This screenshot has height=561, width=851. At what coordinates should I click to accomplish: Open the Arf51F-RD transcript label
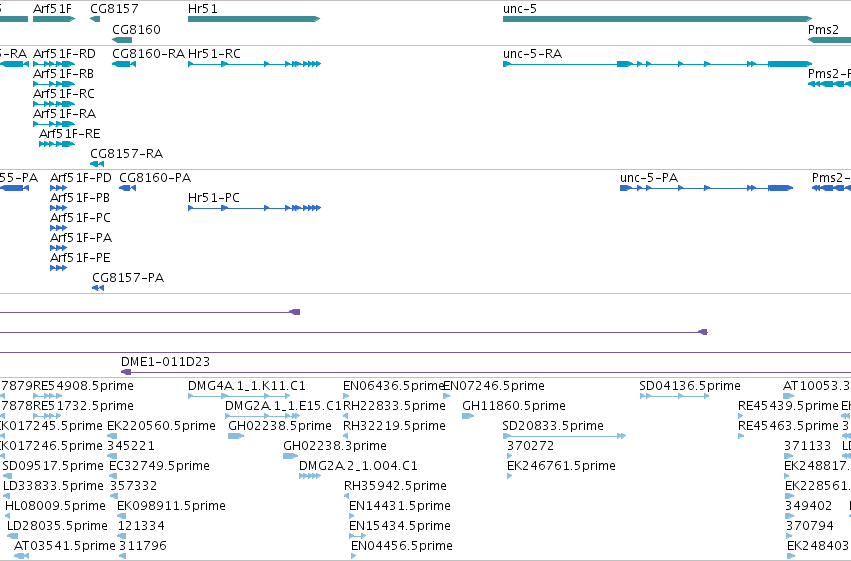[x=64, y=54]
